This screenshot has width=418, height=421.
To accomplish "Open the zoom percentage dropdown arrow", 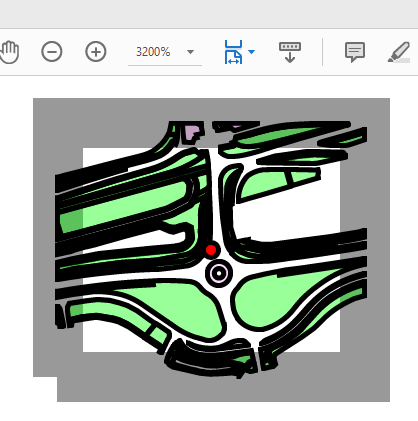I will (190, 52).
